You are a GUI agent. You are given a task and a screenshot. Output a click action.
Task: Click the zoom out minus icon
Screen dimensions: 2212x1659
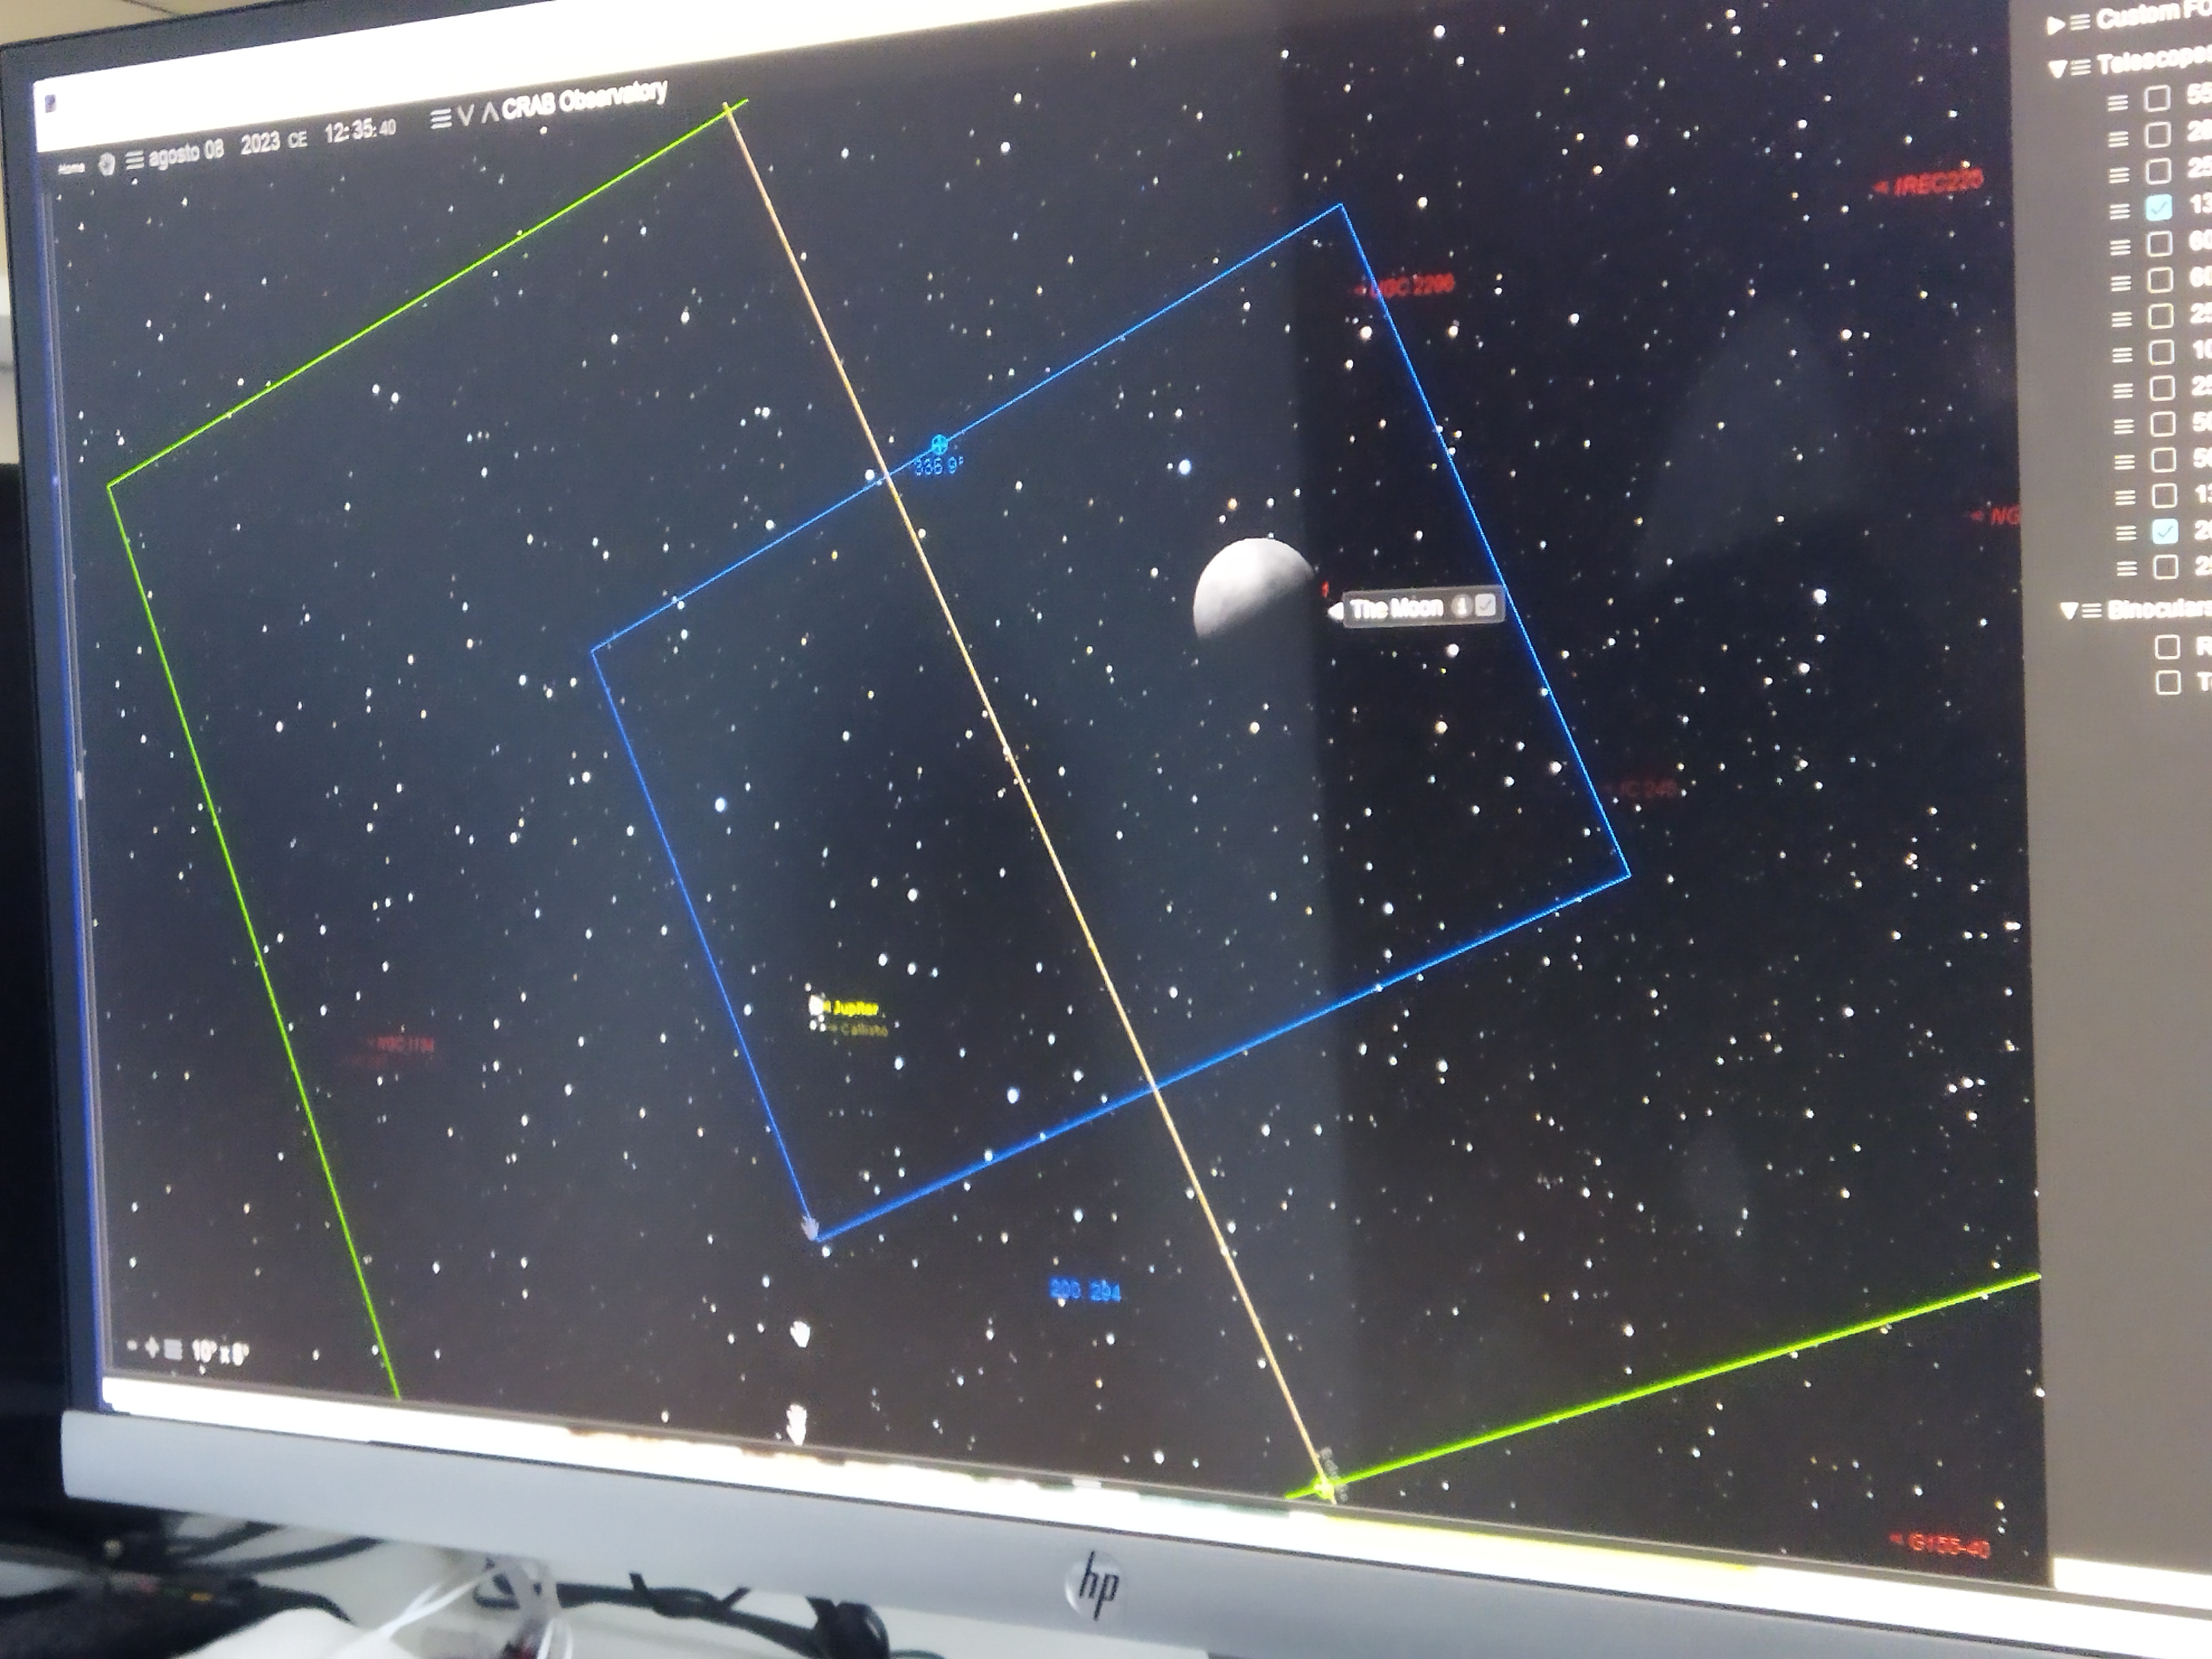[132, 1347]
